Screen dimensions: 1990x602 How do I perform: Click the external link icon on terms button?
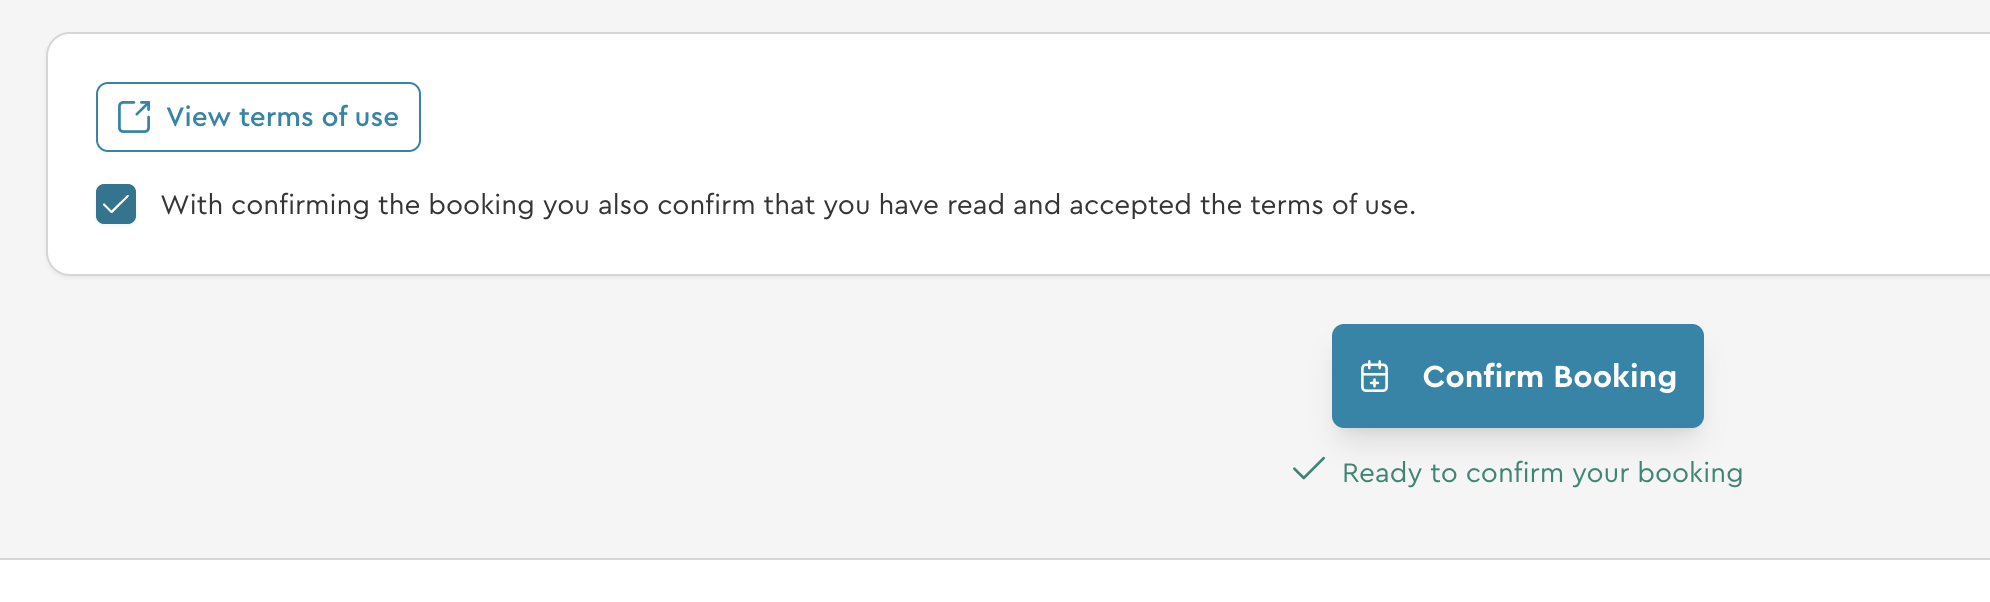click(134, 117)
